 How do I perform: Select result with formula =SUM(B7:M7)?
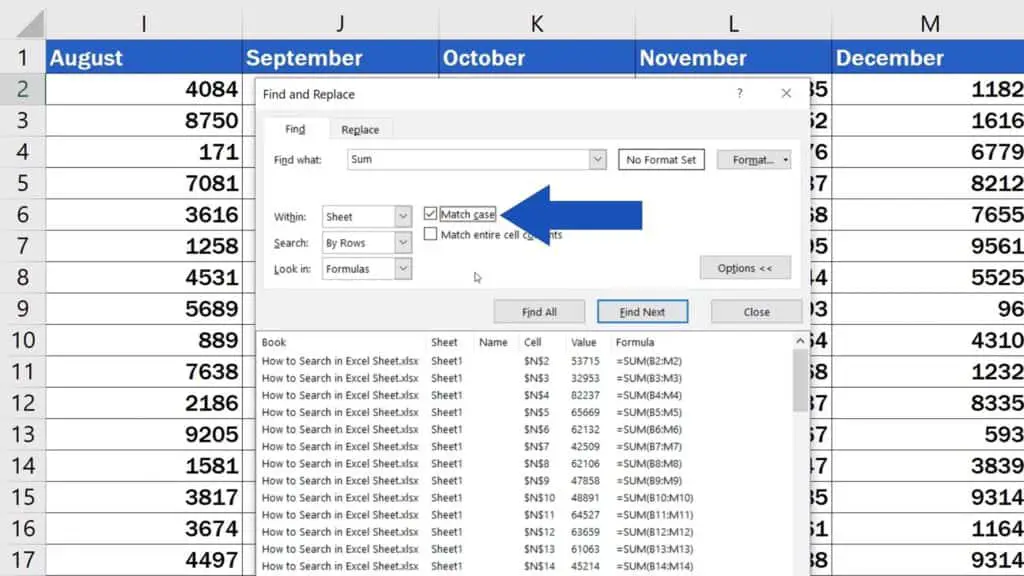click(526, 446)
